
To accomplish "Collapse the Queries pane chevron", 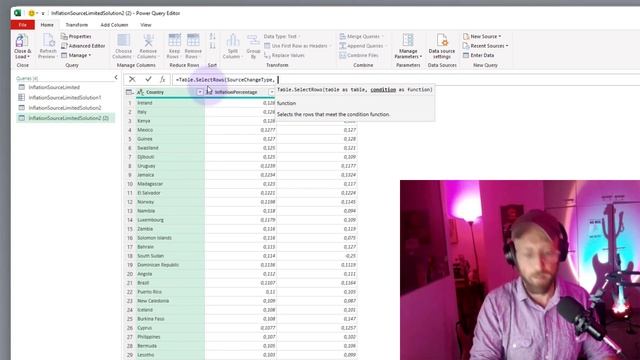I will 116,77.
